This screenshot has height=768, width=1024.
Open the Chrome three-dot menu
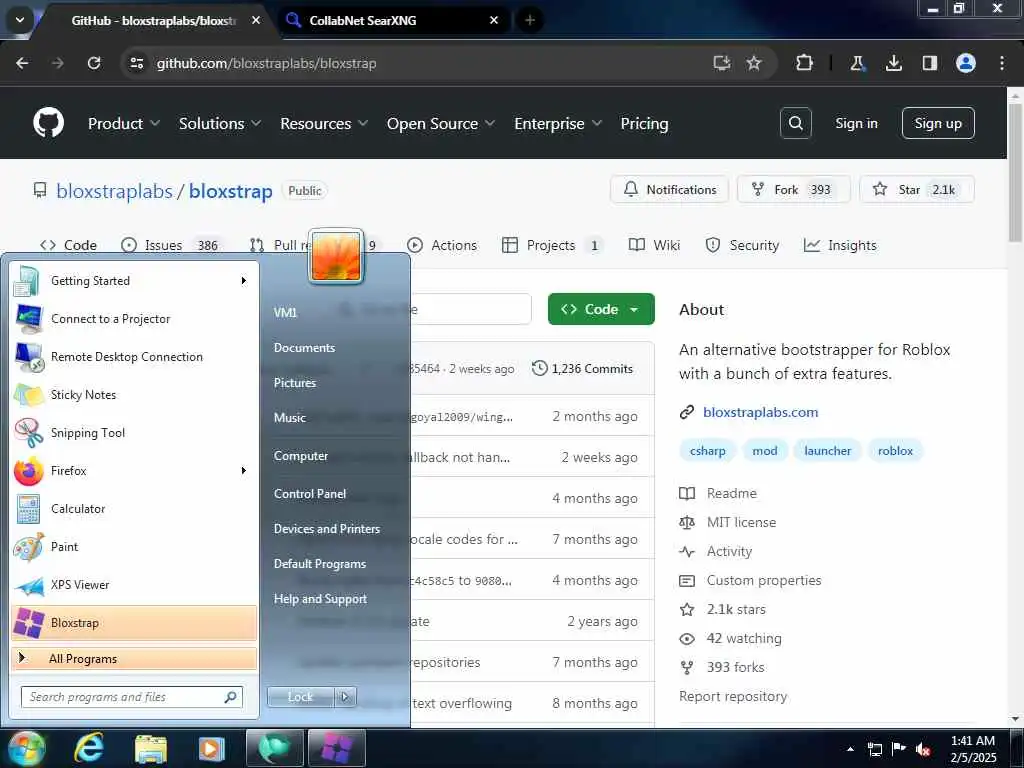coord(1002,63)
